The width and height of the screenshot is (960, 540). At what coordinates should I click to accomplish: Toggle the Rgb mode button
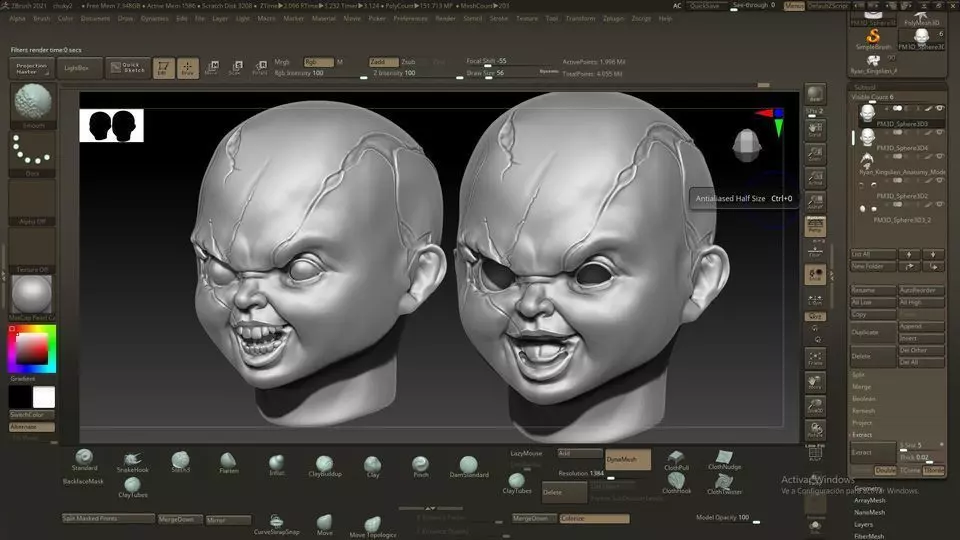pos(318,62)
